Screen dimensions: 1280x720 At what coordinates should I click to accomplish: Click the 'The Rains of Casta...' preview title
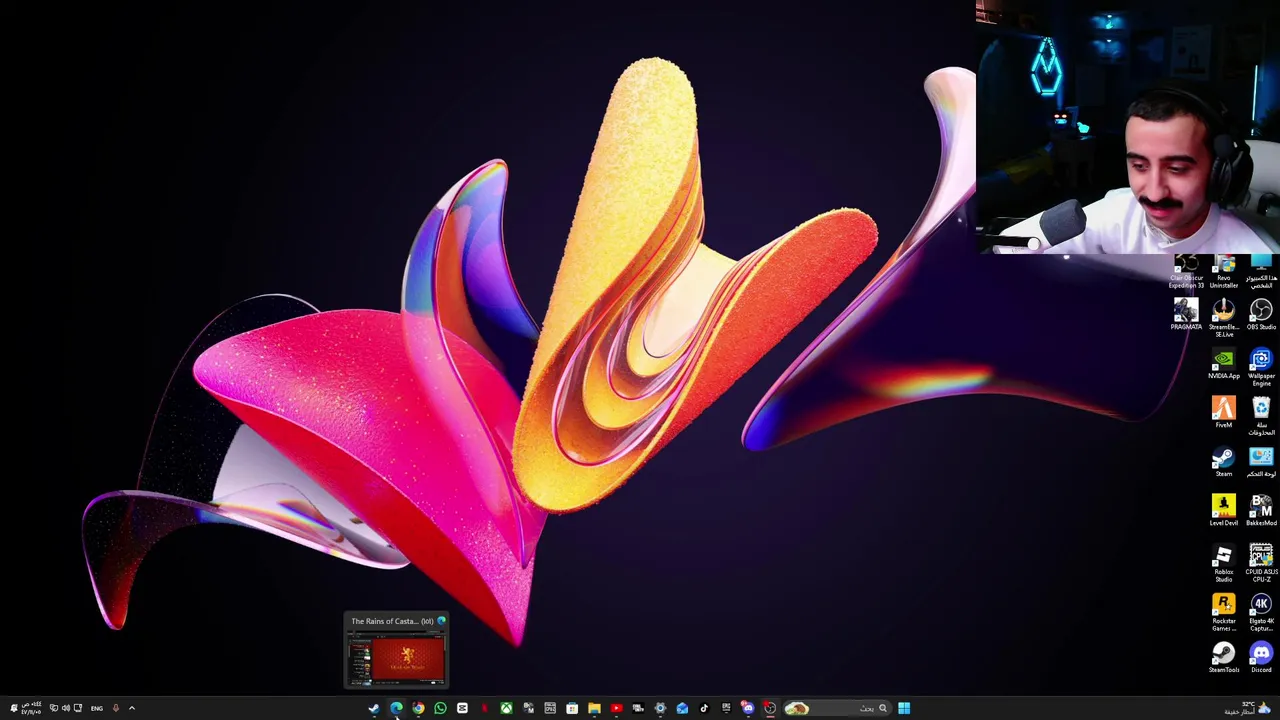point(391,621)
